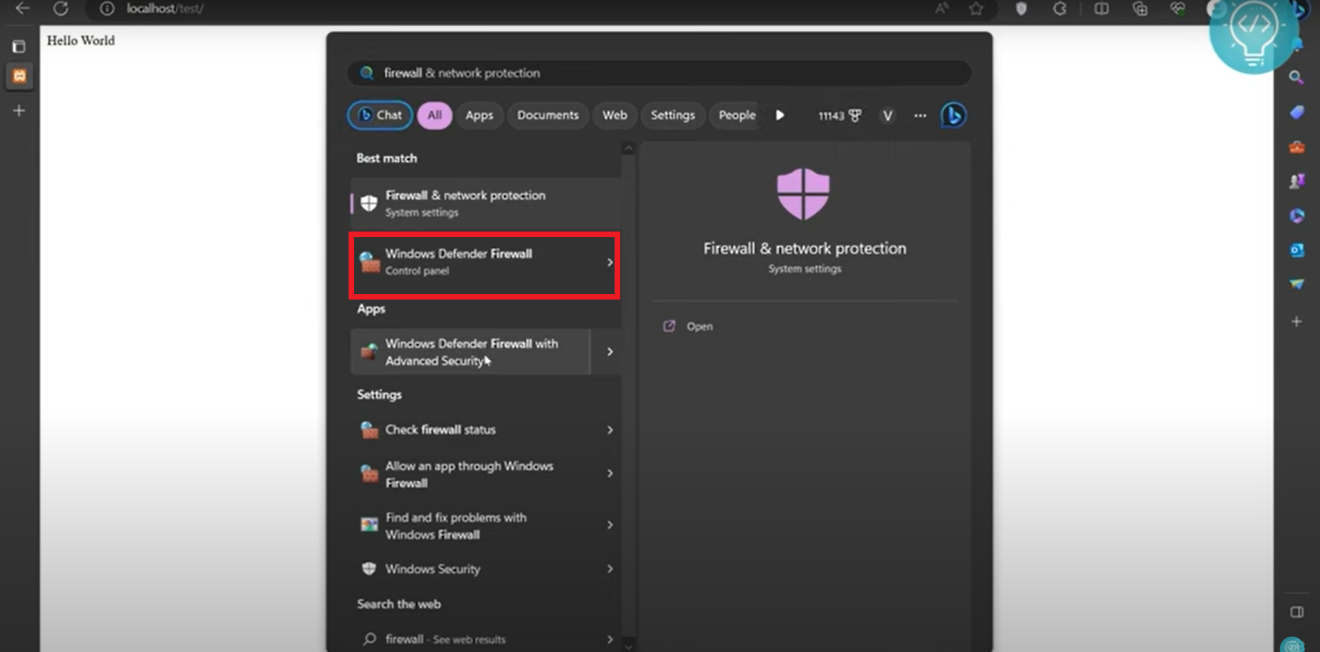Open the Chat button in search
1320x652 pixels.
pos(380,116)
